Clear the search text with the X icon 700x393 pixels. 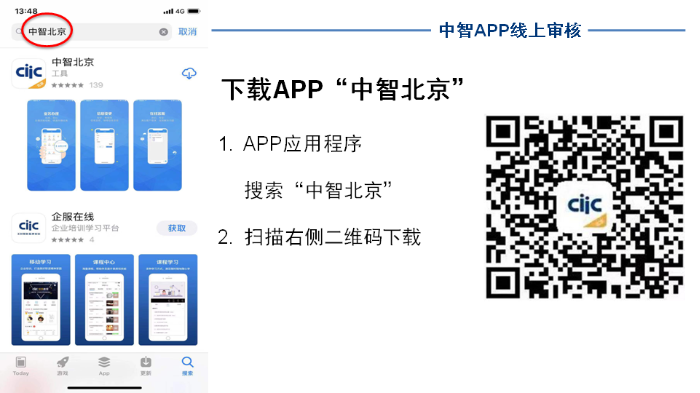[163, 32]
